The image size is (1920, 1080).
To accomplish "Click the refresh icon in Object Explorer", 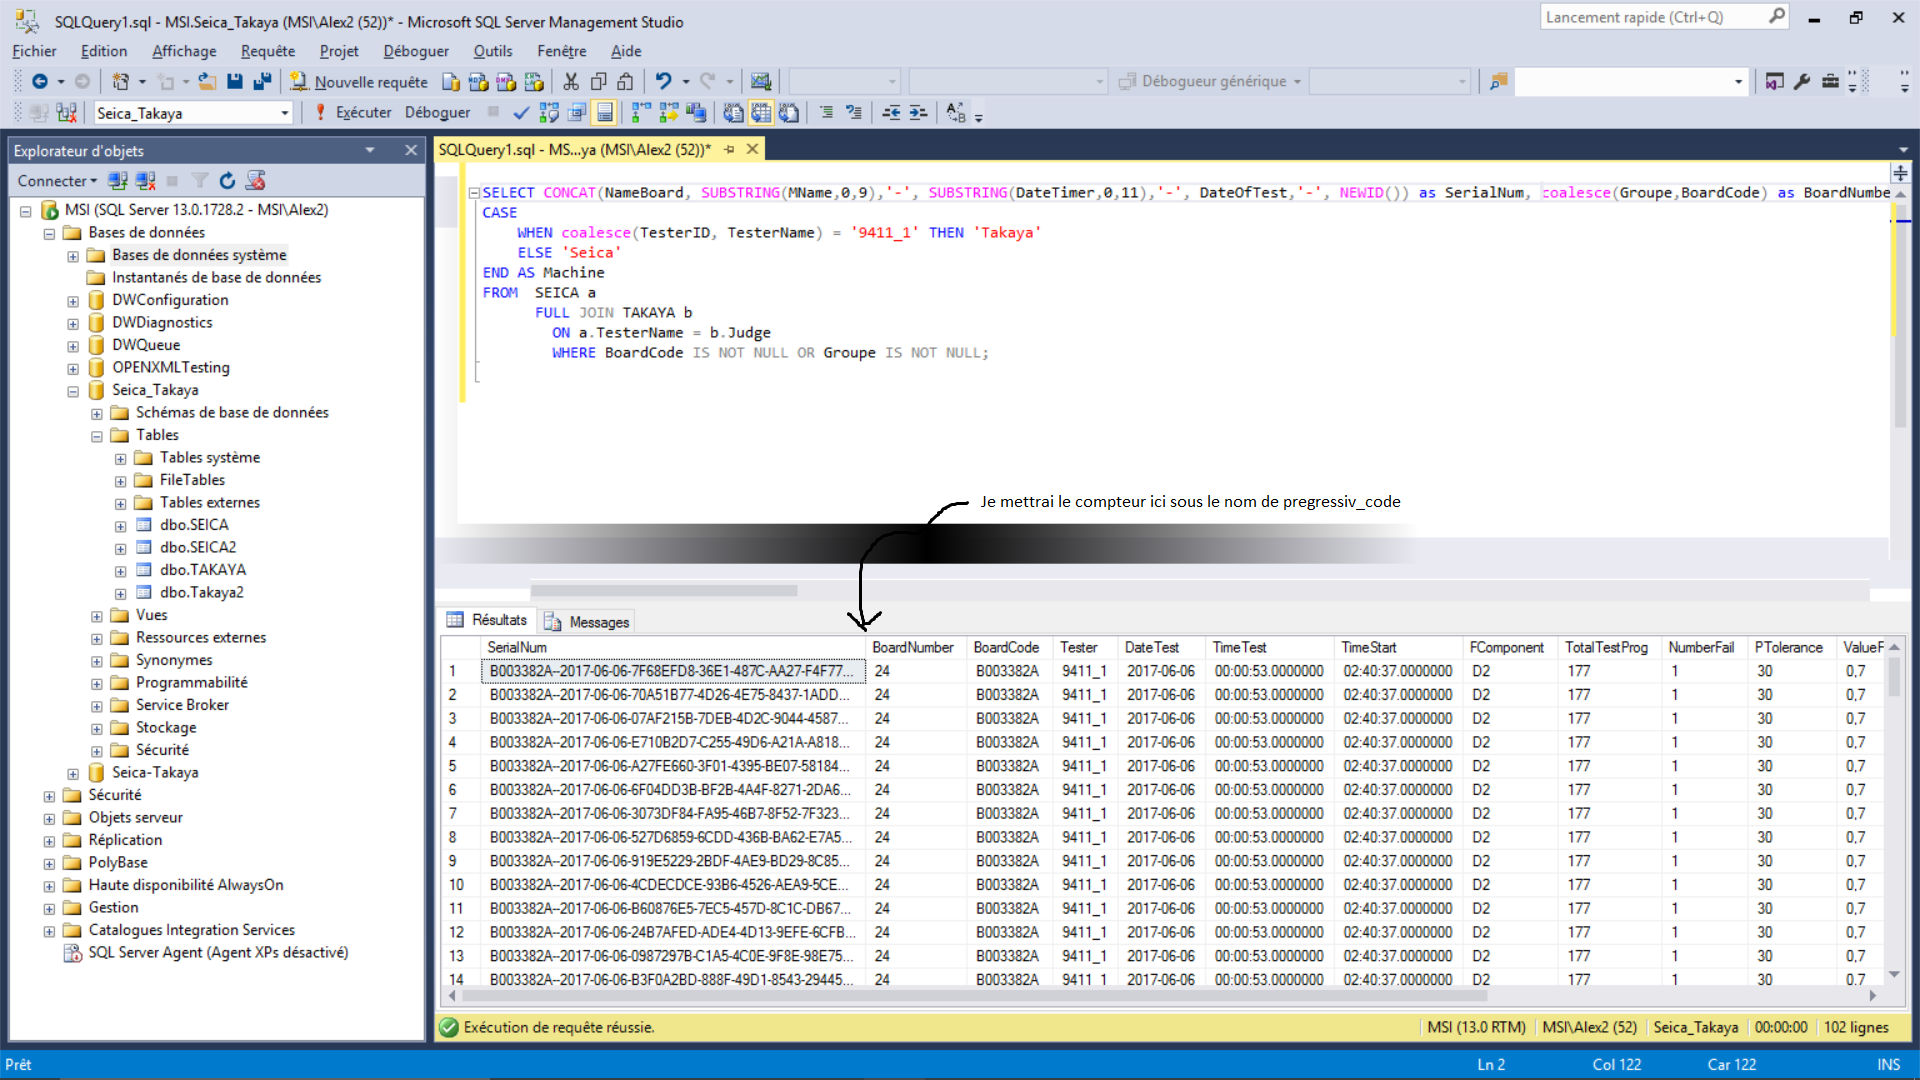I will point(227,181).
